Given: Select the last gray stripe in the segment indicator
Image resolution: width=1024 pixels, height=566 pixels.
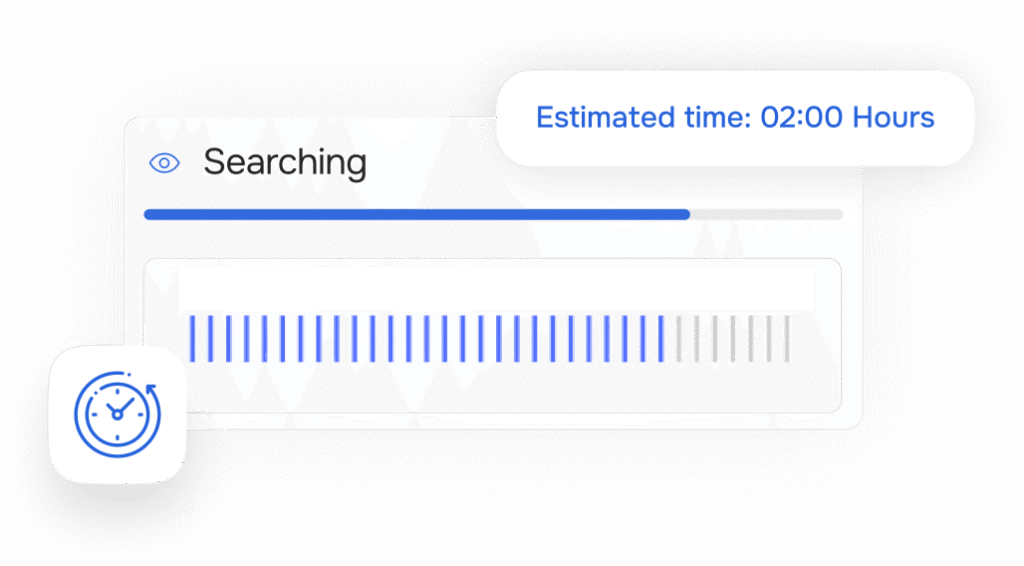Looking at the screenshot, I should [x=787, y=338].
